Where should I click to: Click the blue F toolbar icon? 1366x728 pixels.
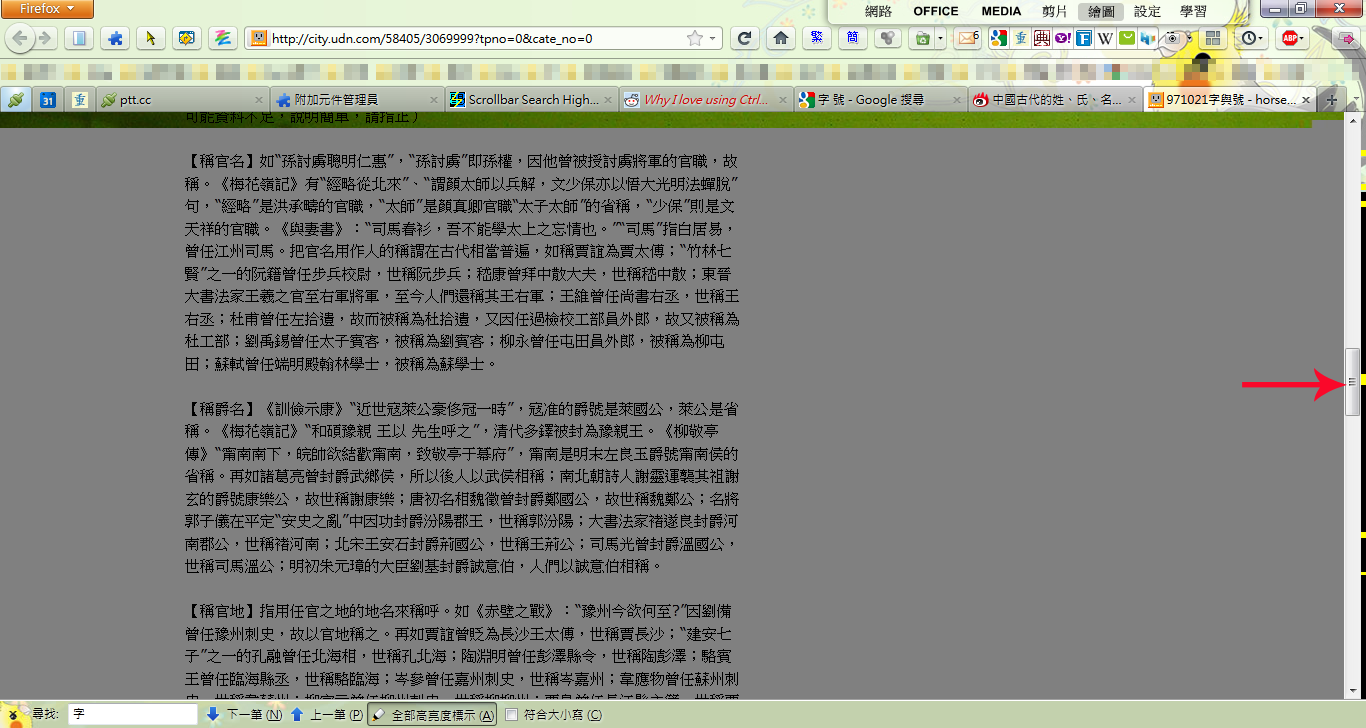coord(1083,39)
